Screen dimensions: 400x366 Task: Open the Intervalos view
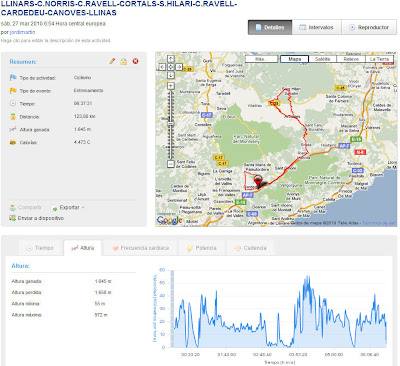[x=317, y=27]
